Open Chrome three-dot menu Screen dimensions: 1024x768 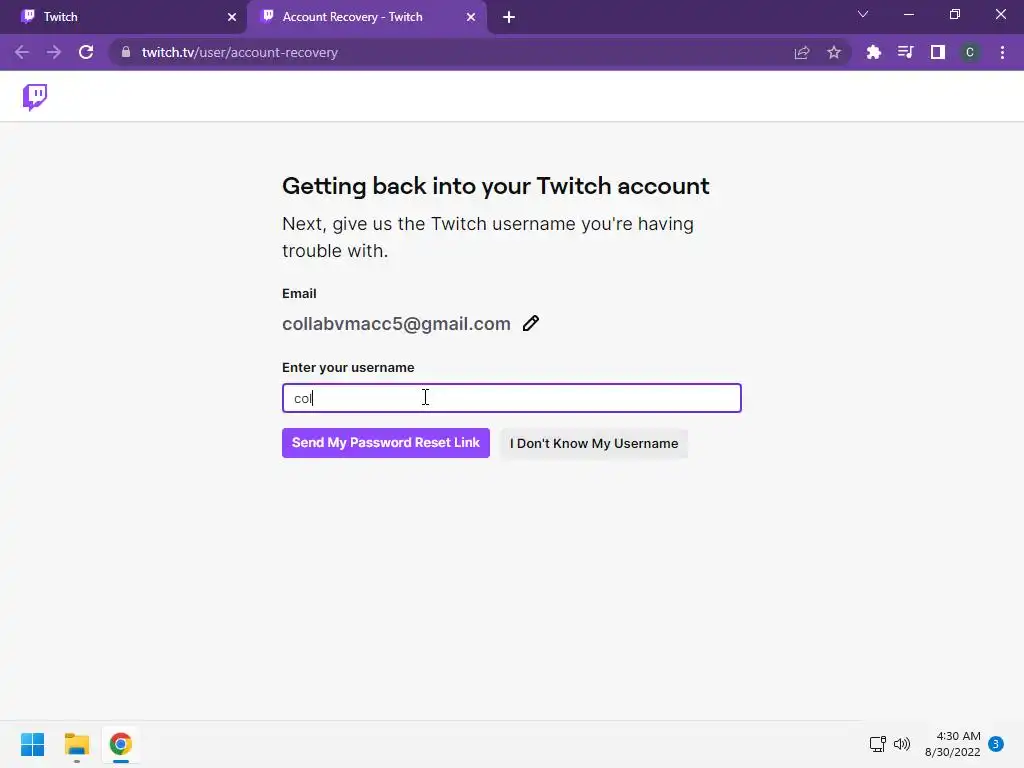(1002, 52)
